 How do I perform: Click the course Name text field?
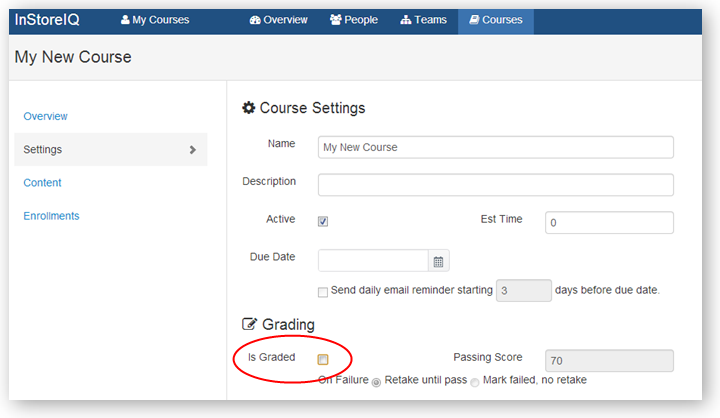coord(495,147)
